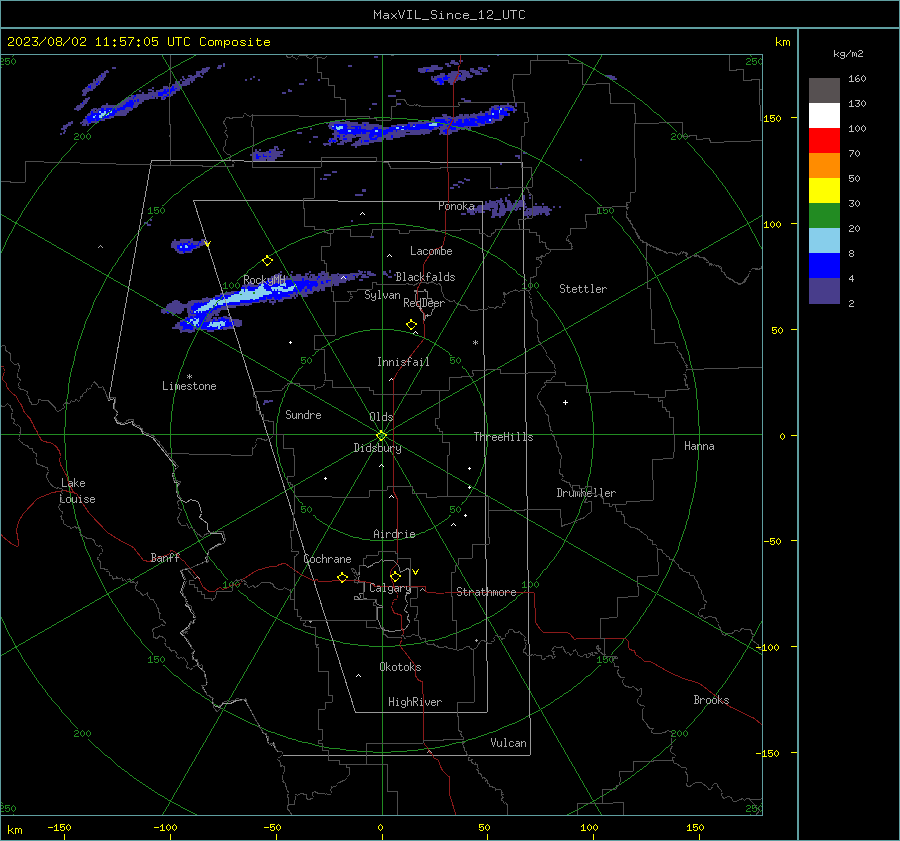Click the small blue echo cell northwest of RockyMH
Screen dimensions: 900x841
(x=187, y=246)
